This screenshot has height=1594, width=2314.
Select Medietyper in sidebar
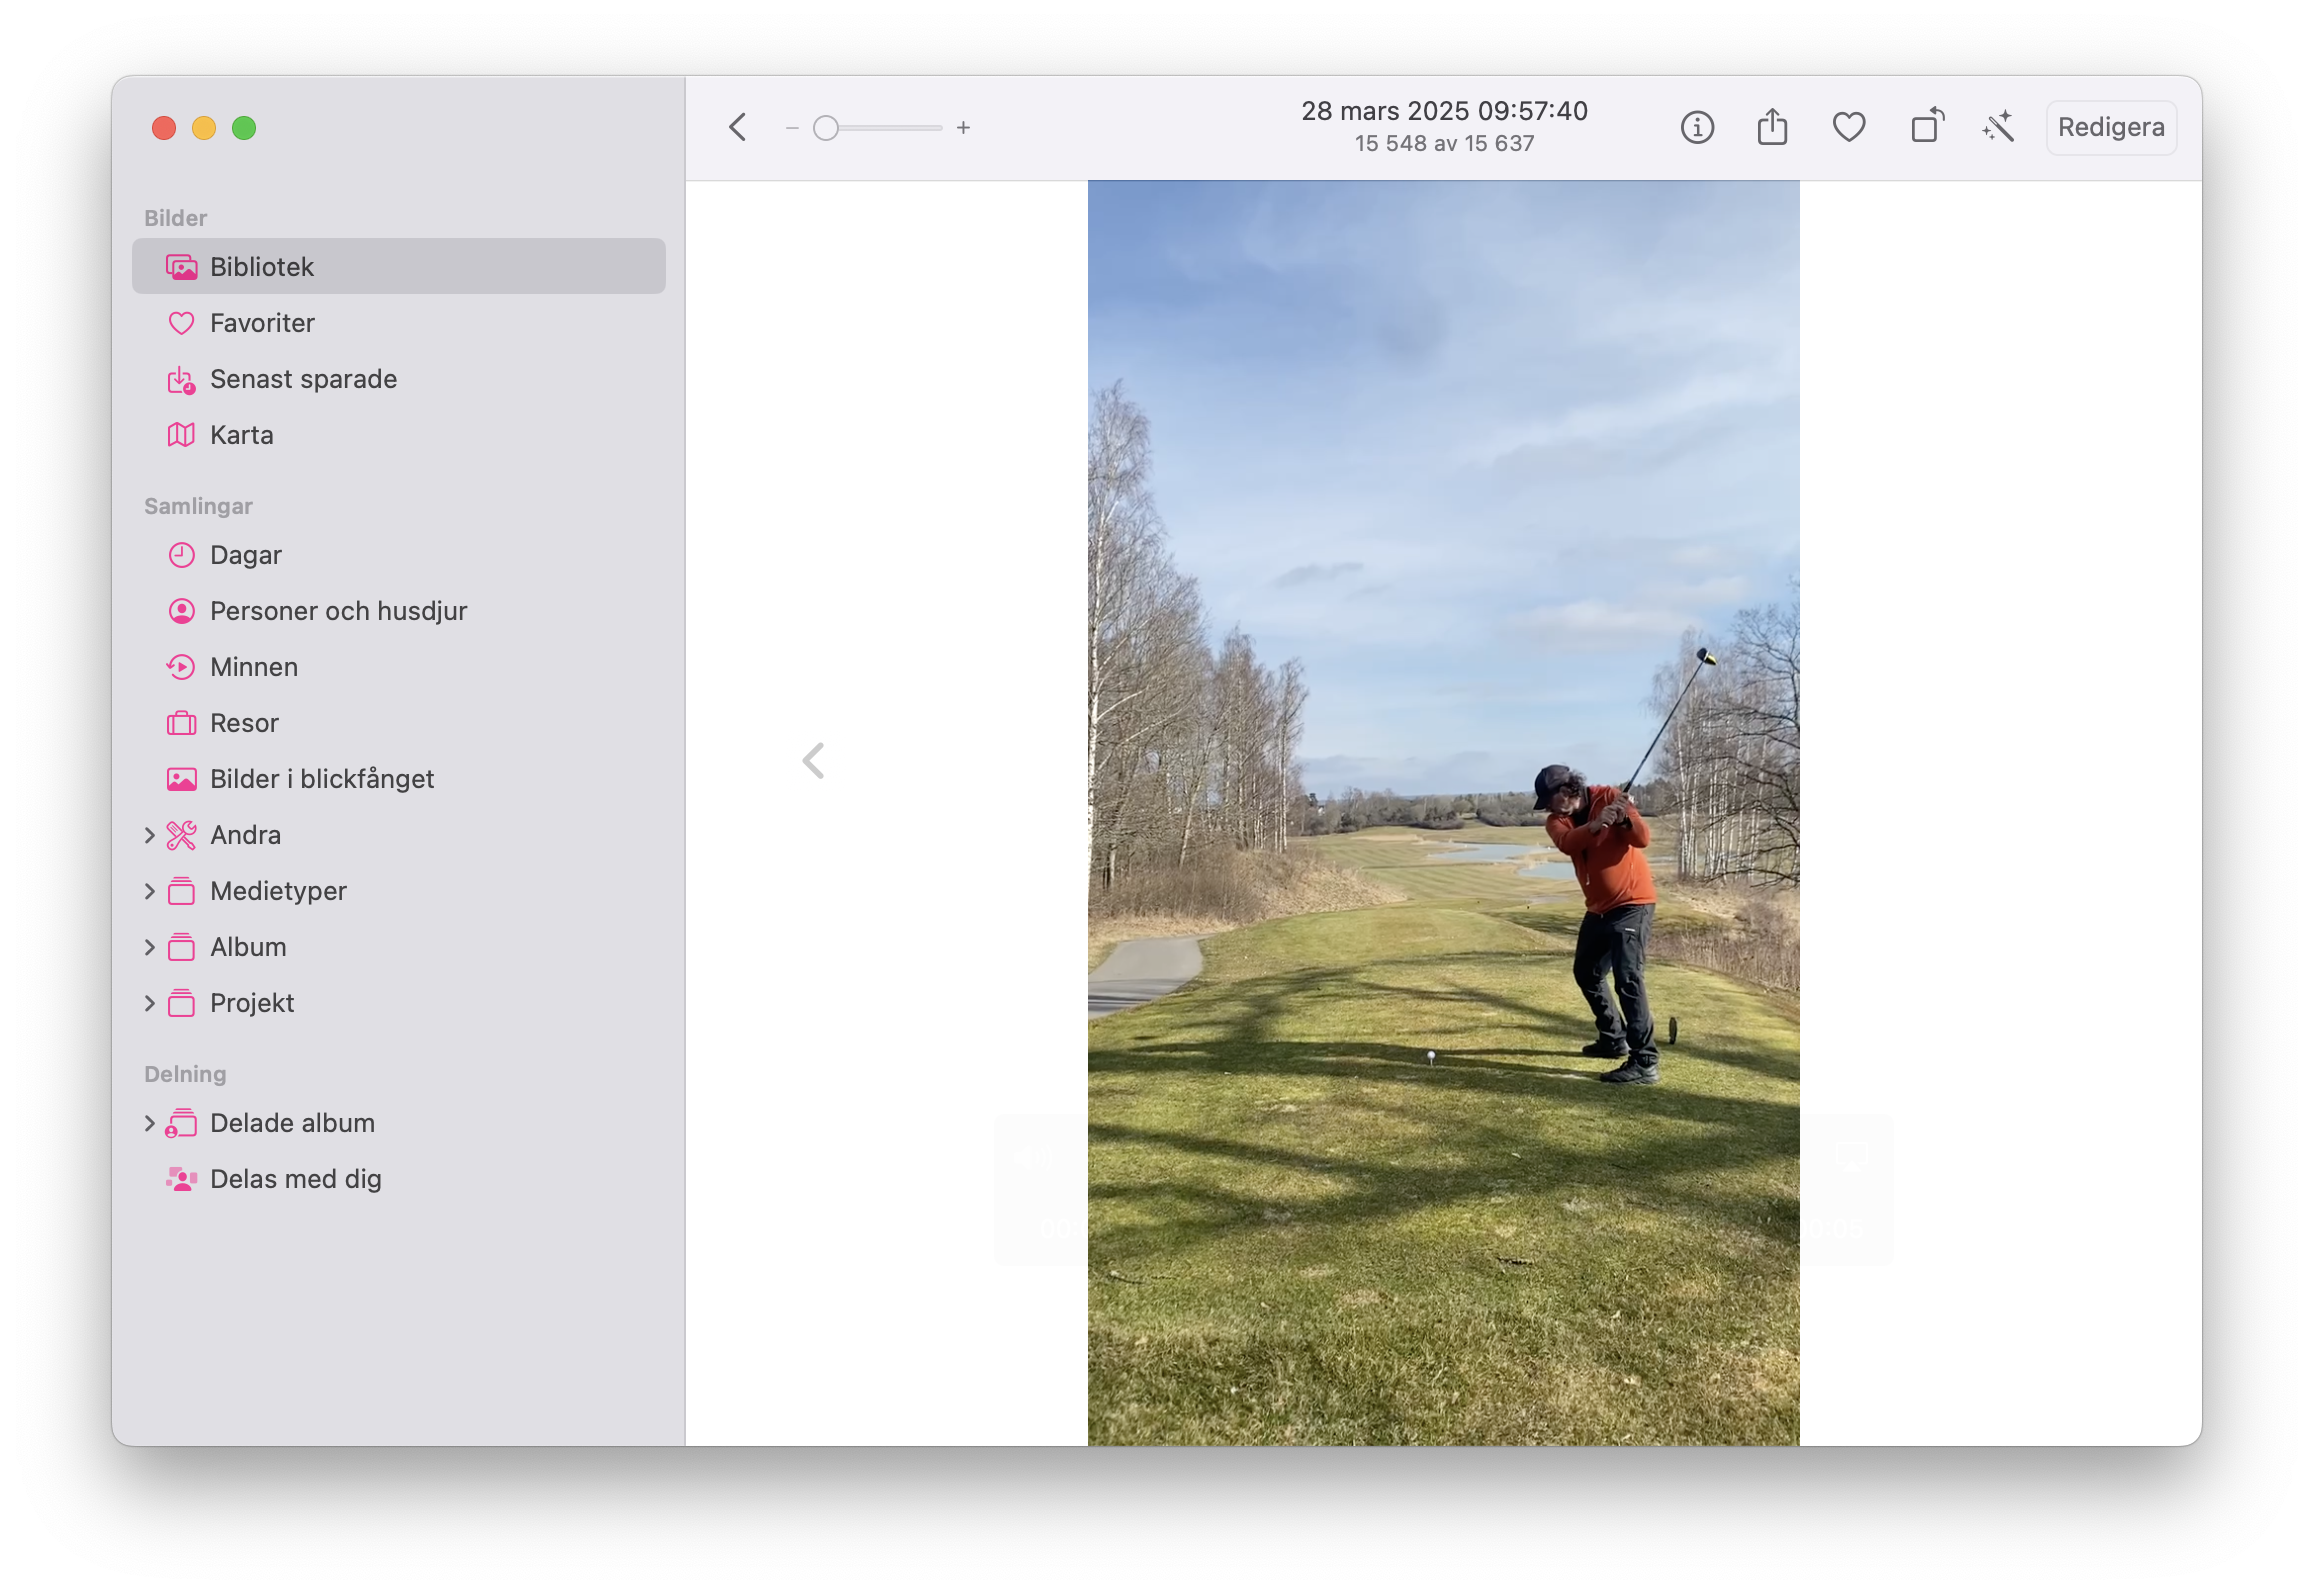pyautogui.click(x=399, y=891)
